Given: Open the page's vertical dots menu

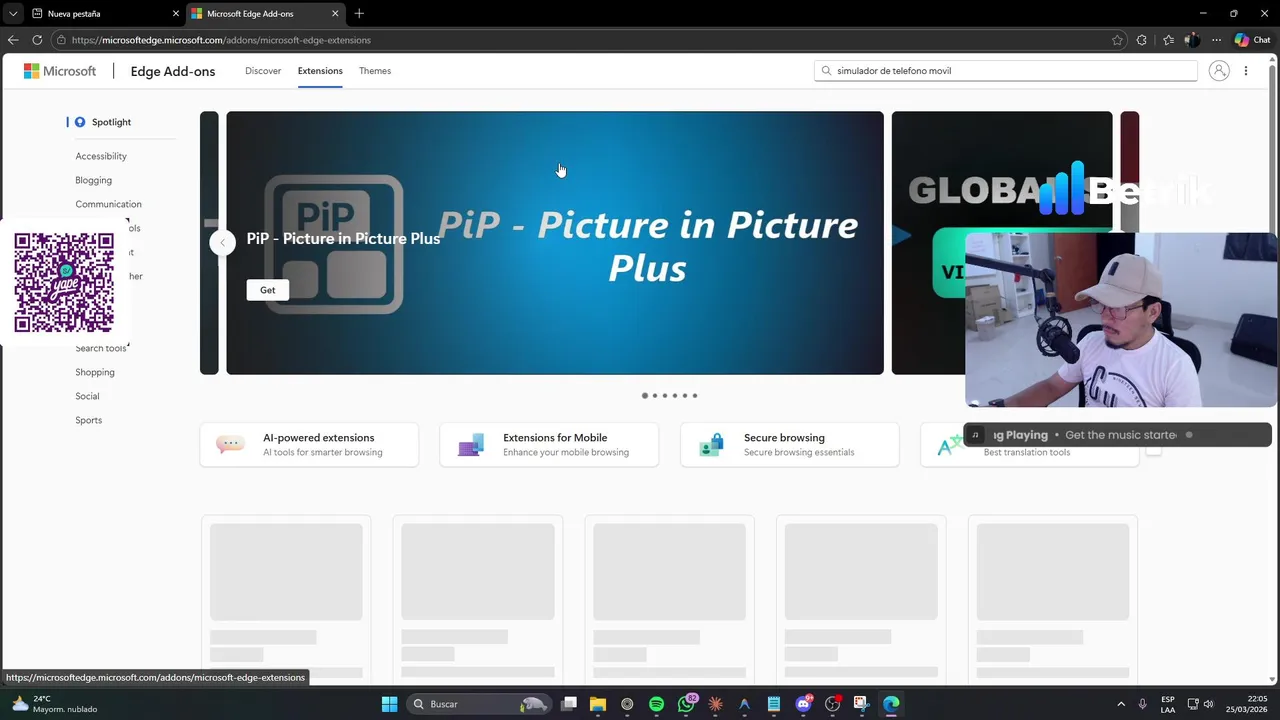Looking at the screenshot, I should click(1246, 71).
